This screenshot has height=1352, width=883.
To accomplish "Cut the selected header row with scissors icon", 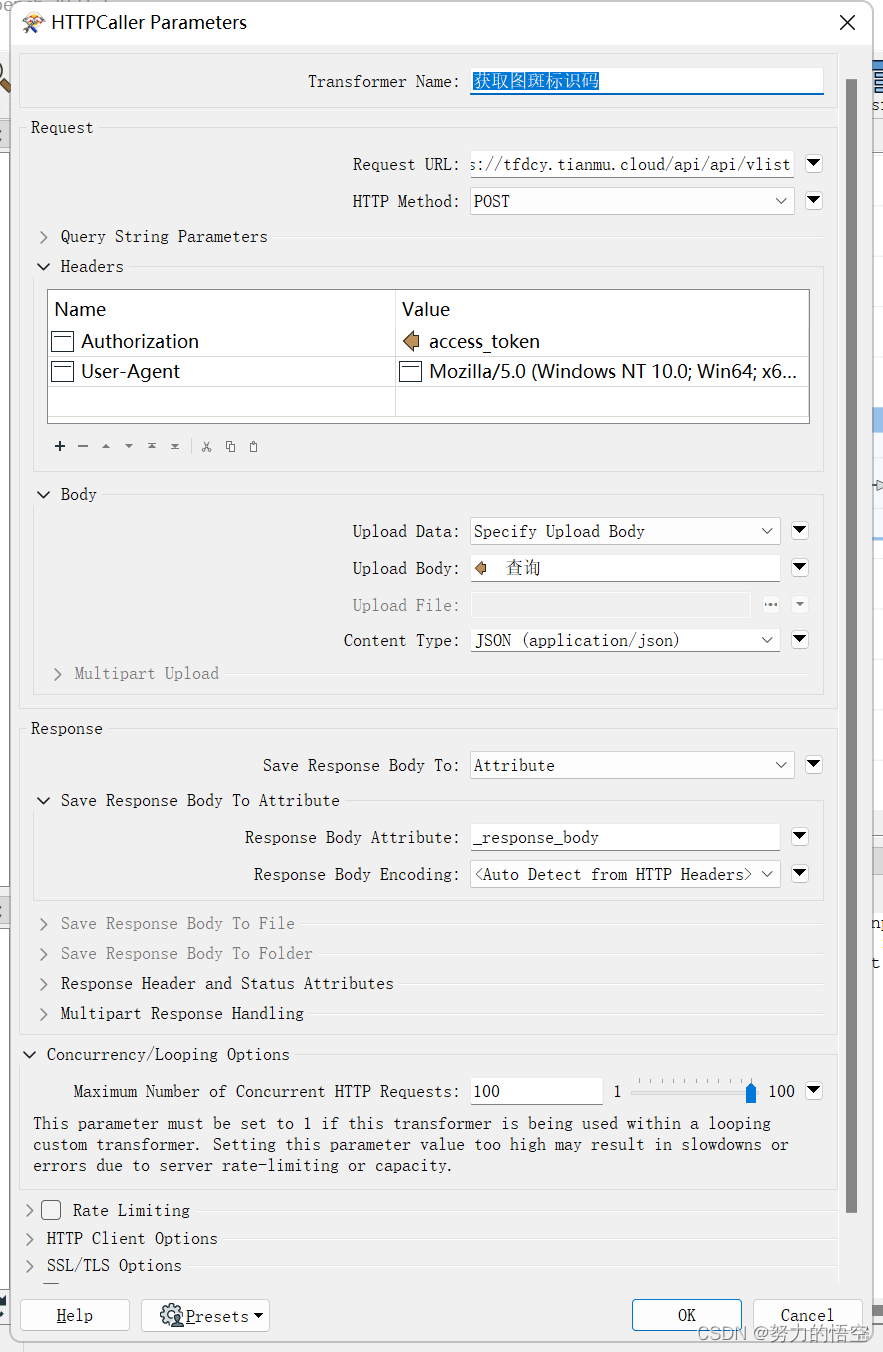I will tap(207, 446).
